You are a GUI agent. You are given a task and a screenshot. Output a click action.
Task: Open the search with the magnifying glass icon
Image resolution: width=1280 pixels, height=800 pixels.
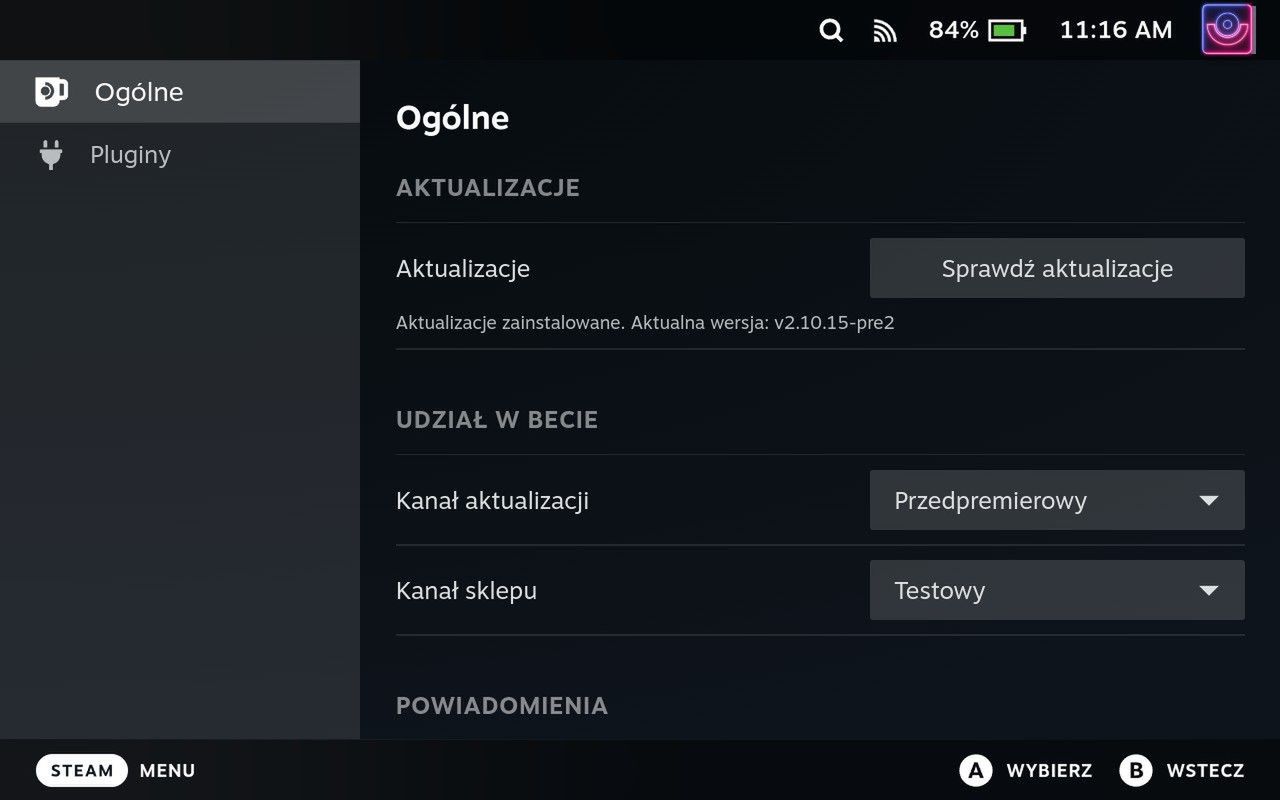(x=830, y=30)
